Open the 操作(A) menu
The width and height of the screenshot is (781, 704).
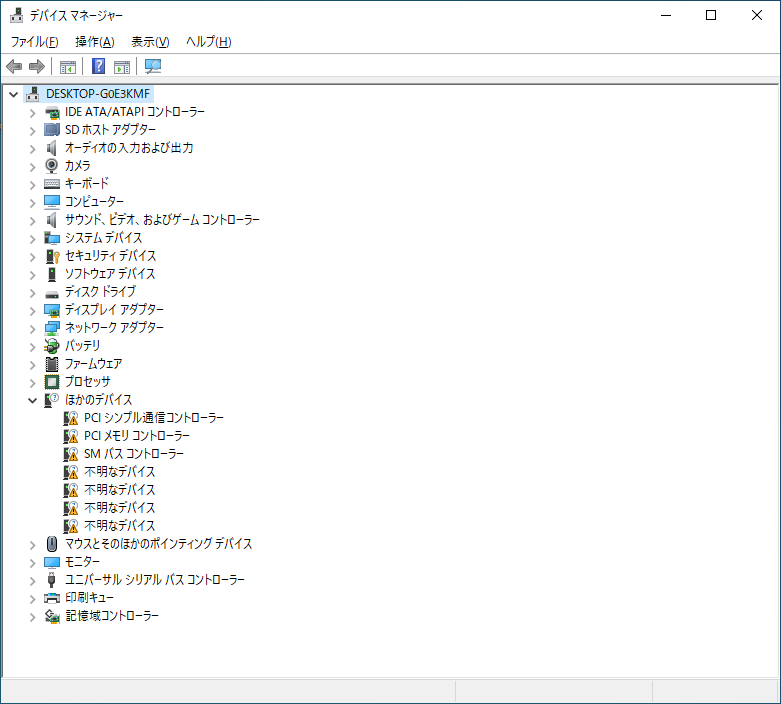(95, 42)
